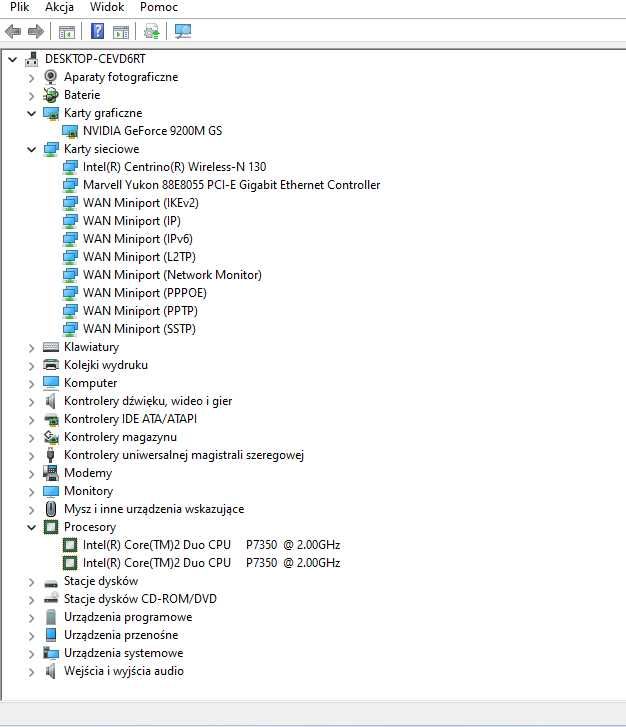
Task: Click the disk drive icon beside Stacje dysków
Action: (51, 583)
